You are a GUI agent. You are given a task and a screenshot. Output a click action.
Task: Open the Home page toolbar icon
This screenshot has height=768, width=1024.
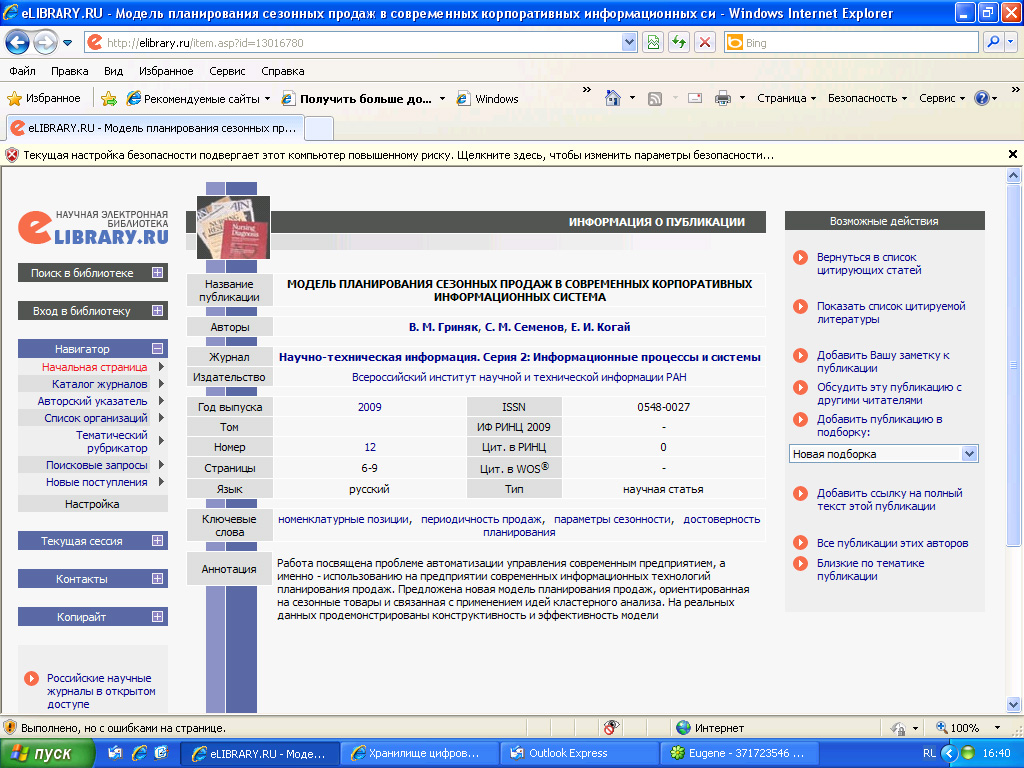pyautogui.click(x=613, y=98)
